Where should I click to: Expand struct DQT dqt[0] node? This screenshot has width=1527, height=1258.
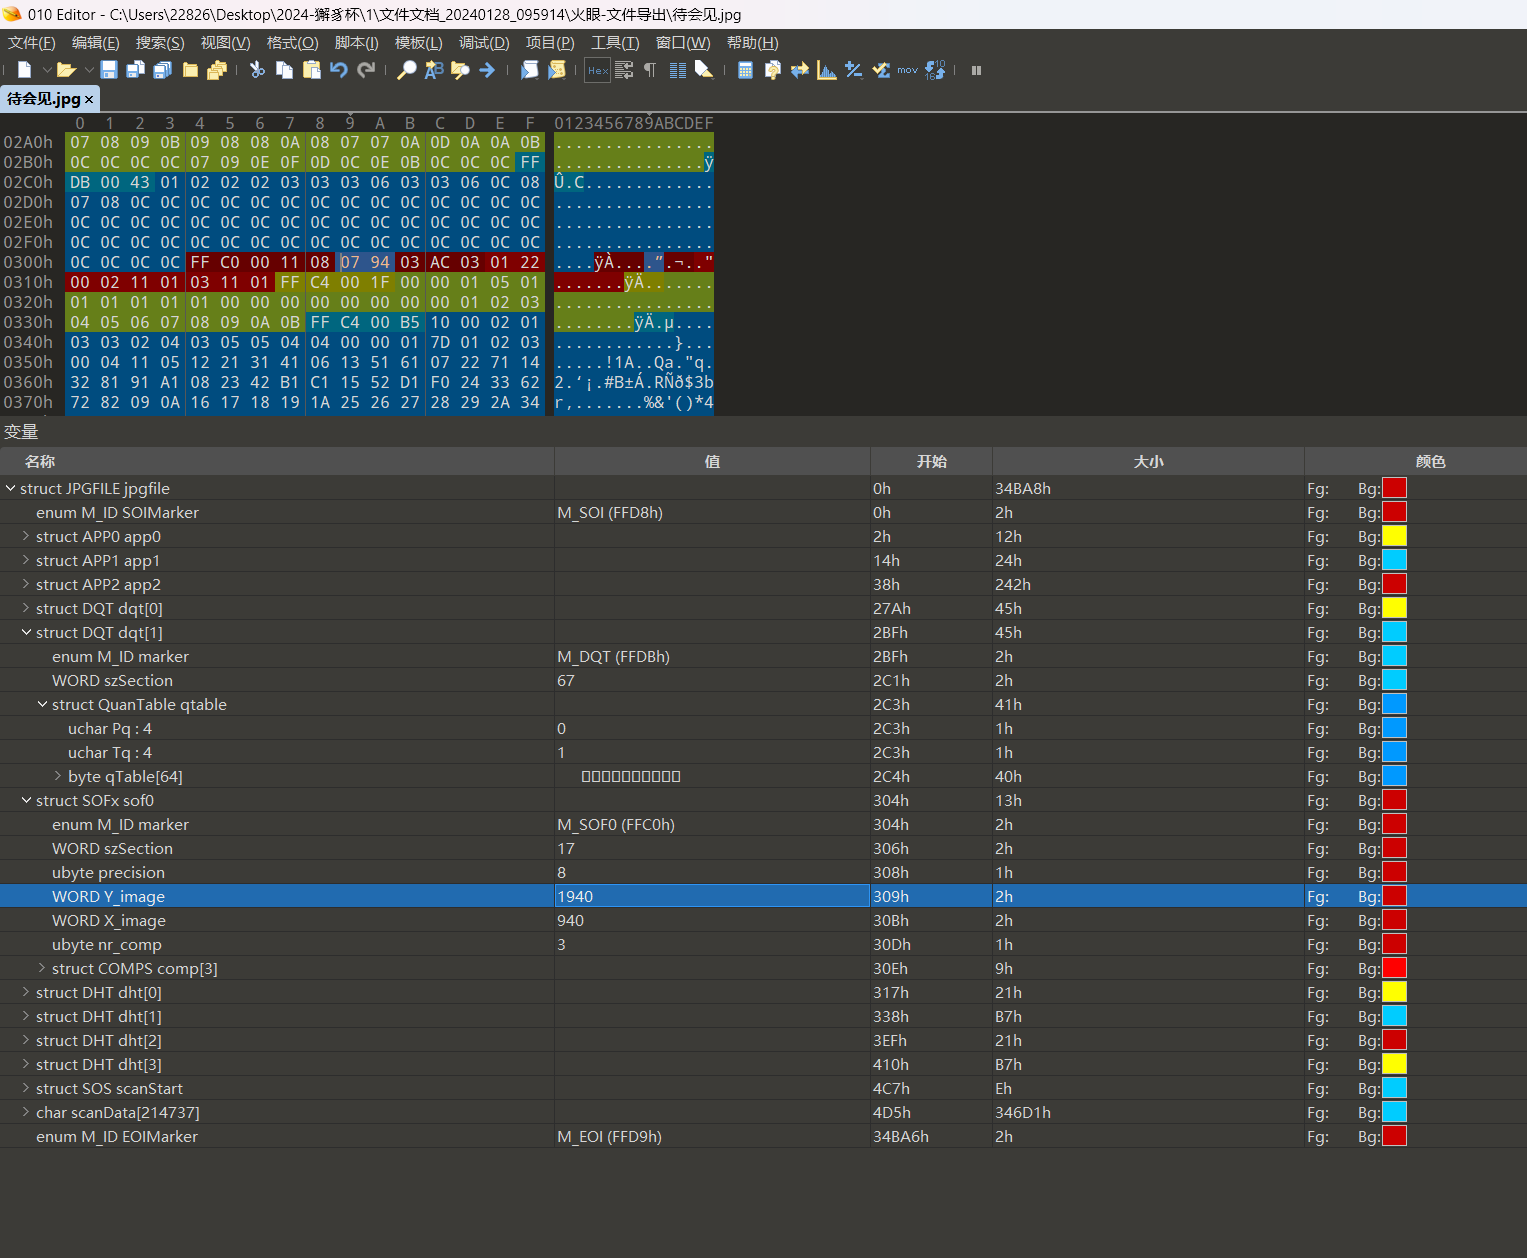click(x=26, y=608)
